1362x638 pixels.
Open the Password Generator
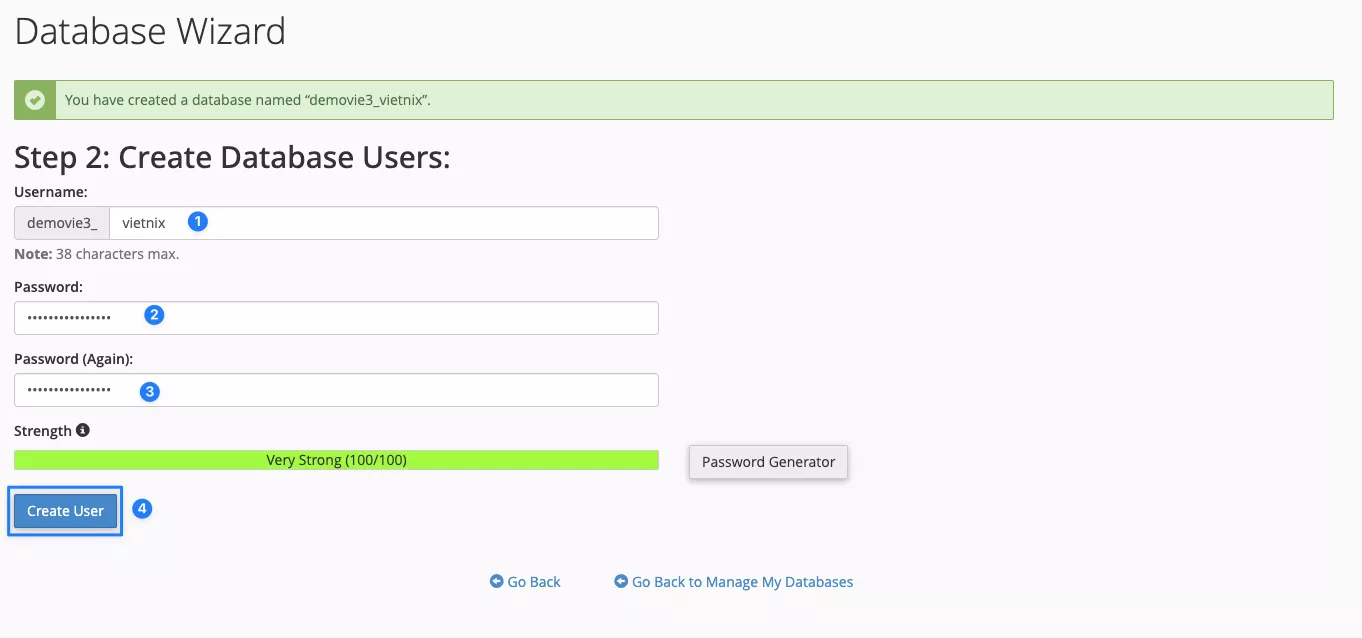[767, 462]
